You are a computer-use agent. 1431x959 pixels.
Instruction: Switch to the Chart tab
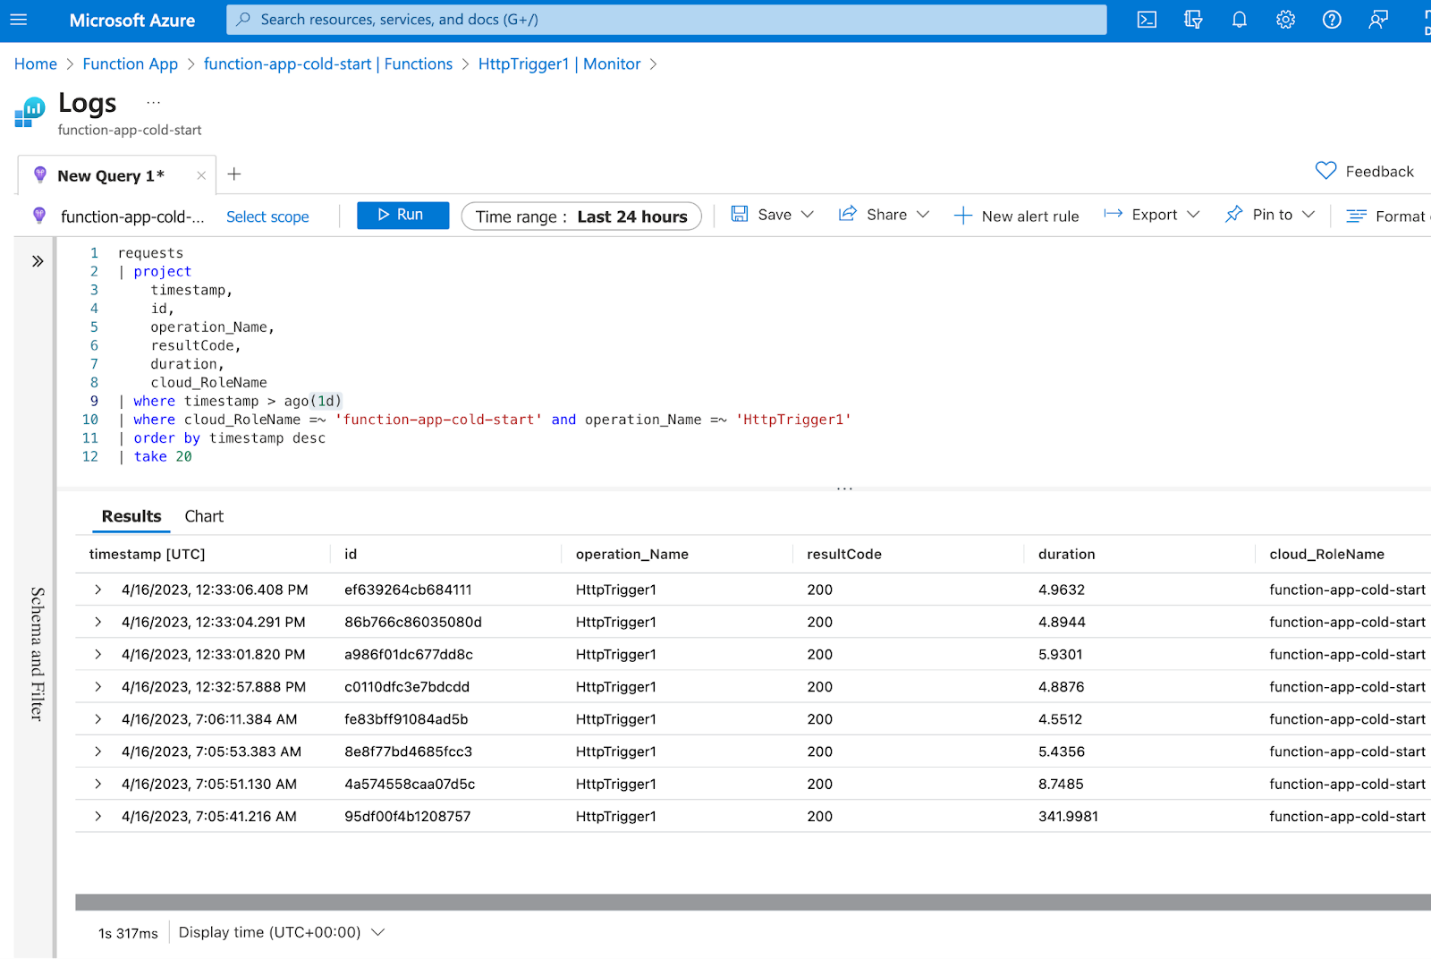[x=204, y=516]
